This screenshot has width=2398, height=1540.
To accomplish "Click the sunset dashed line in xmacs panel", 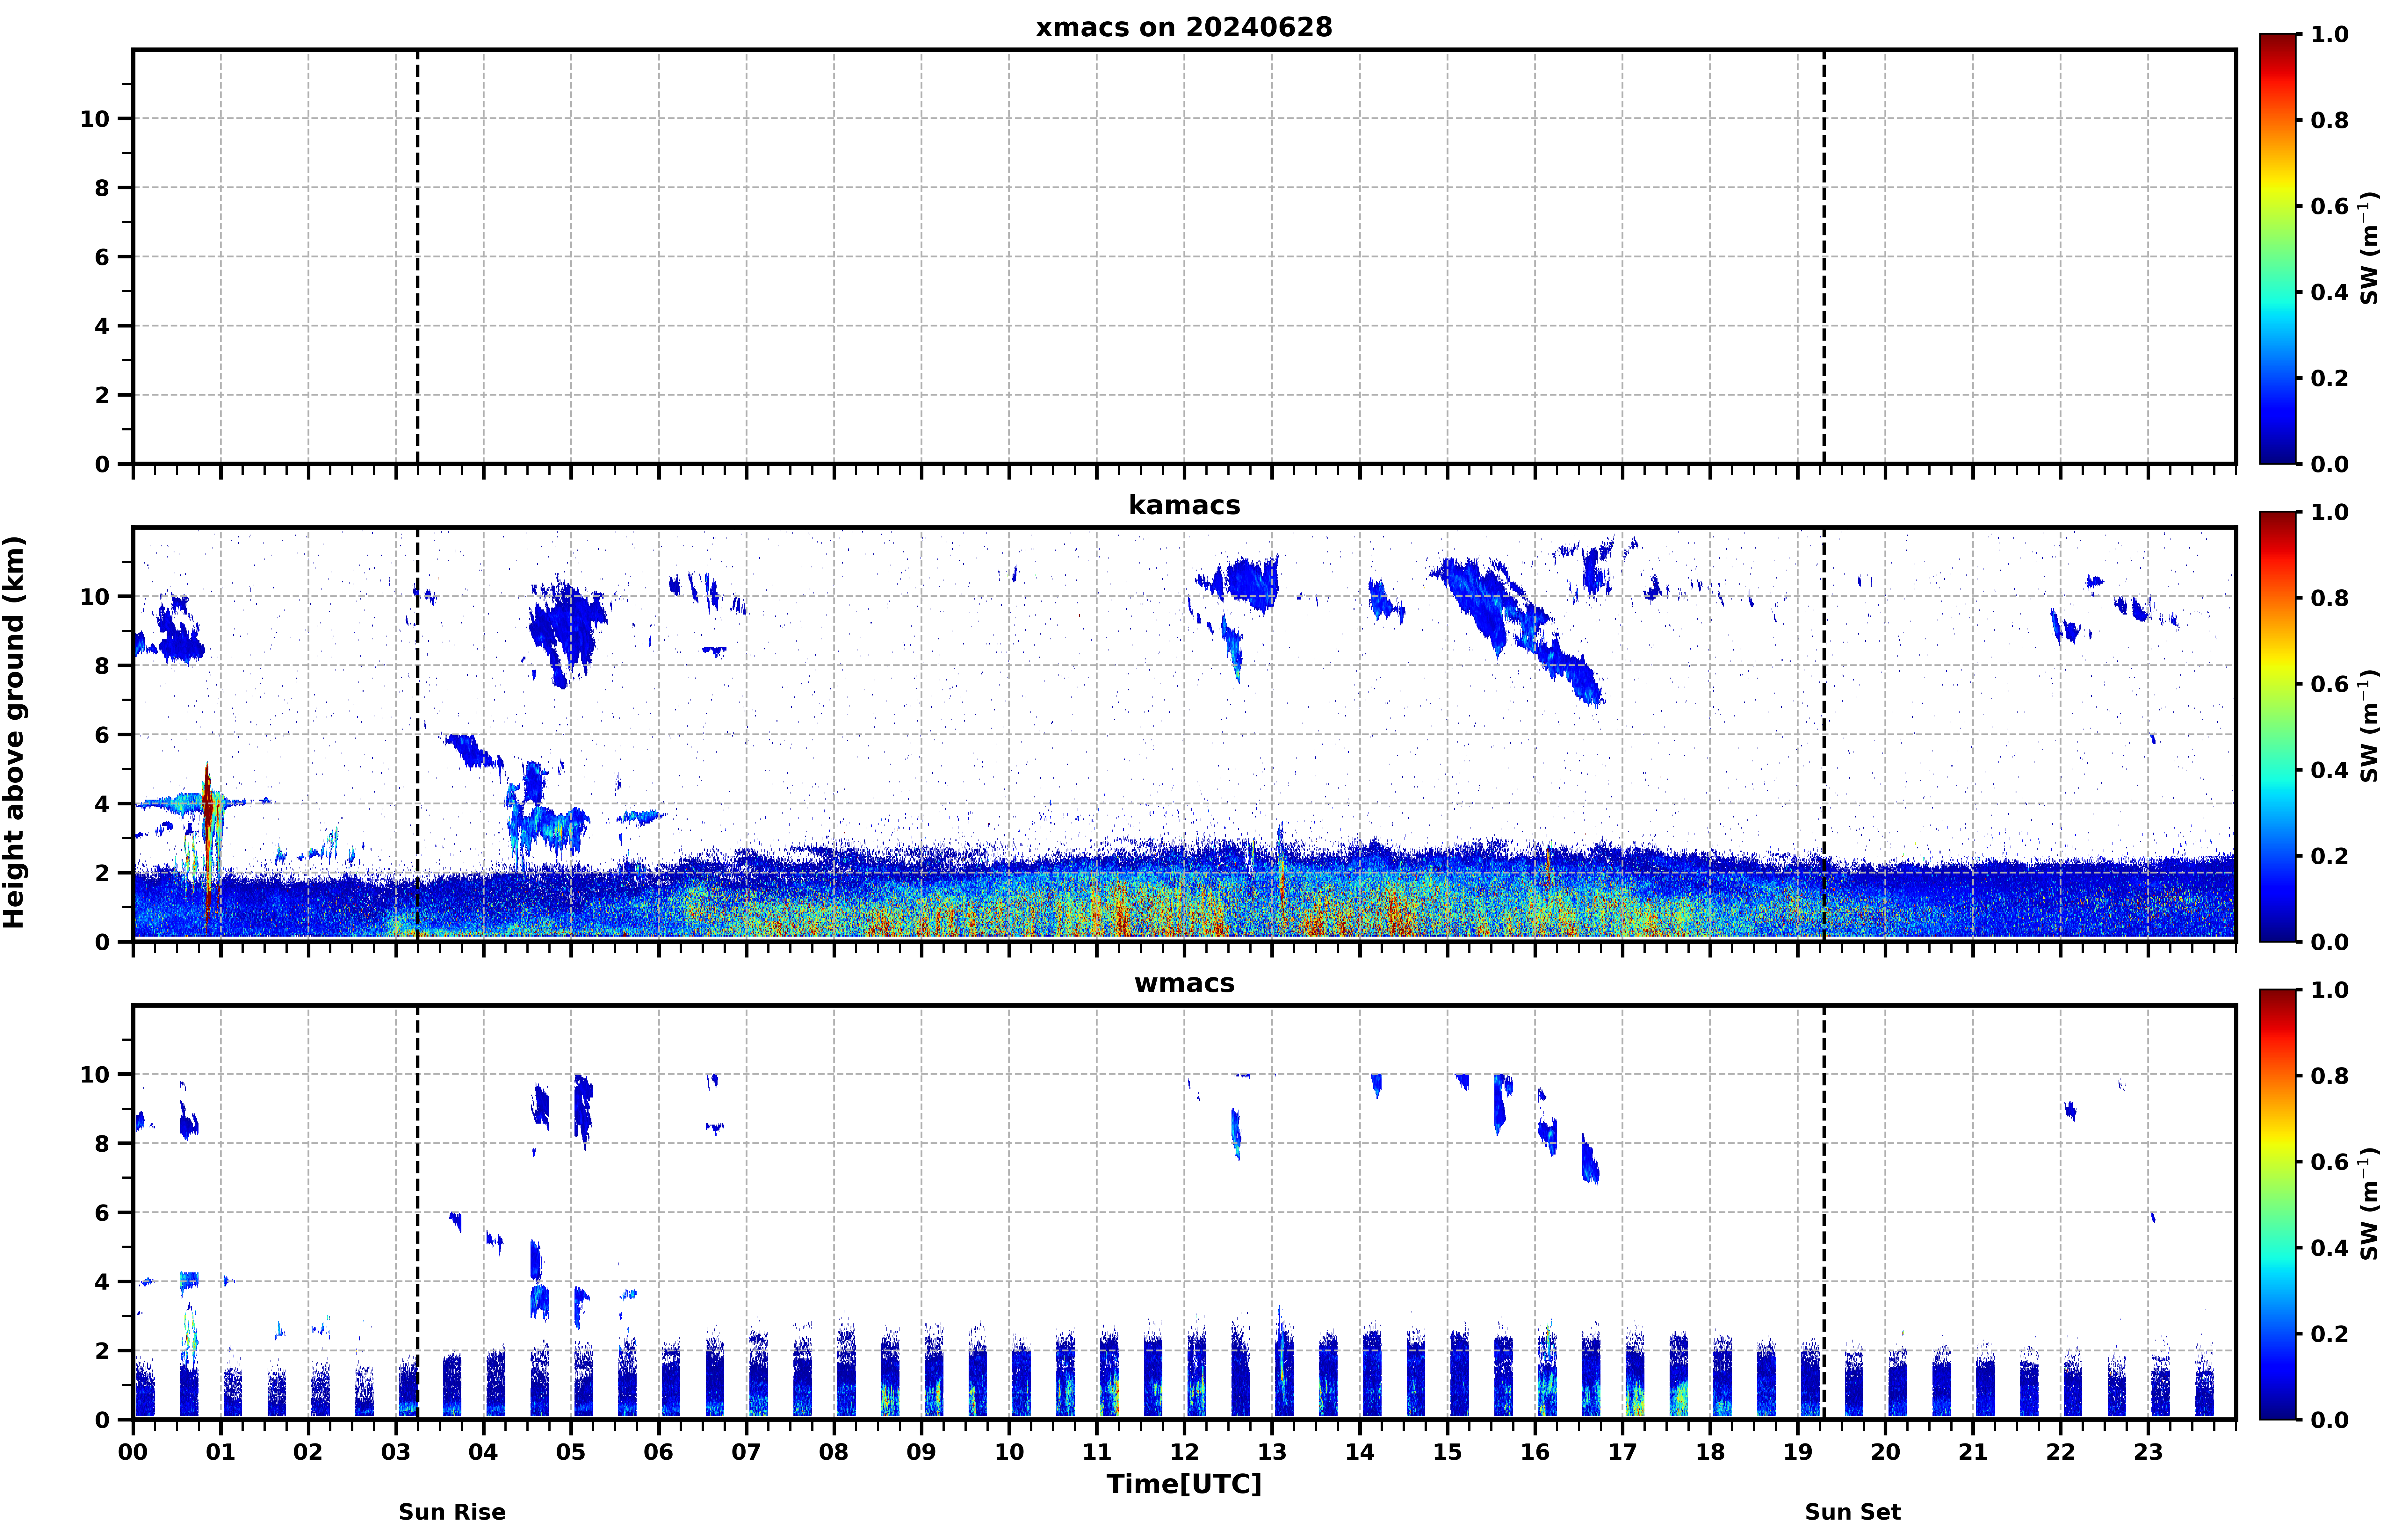I will pos(1824,257).
